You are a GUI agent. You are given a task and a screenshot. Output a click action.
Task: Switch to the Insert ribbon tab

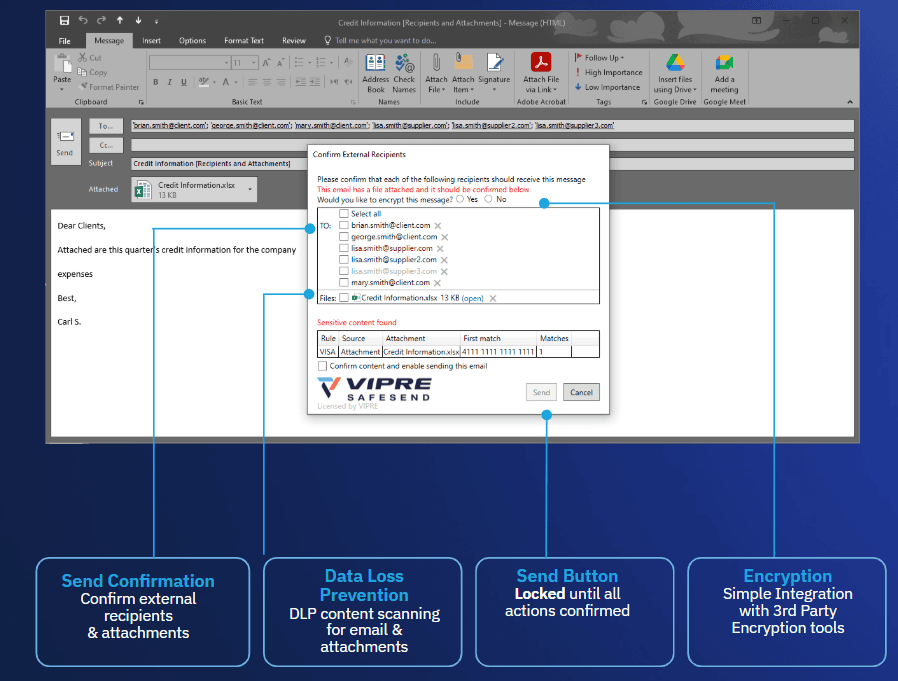point(151,41)
